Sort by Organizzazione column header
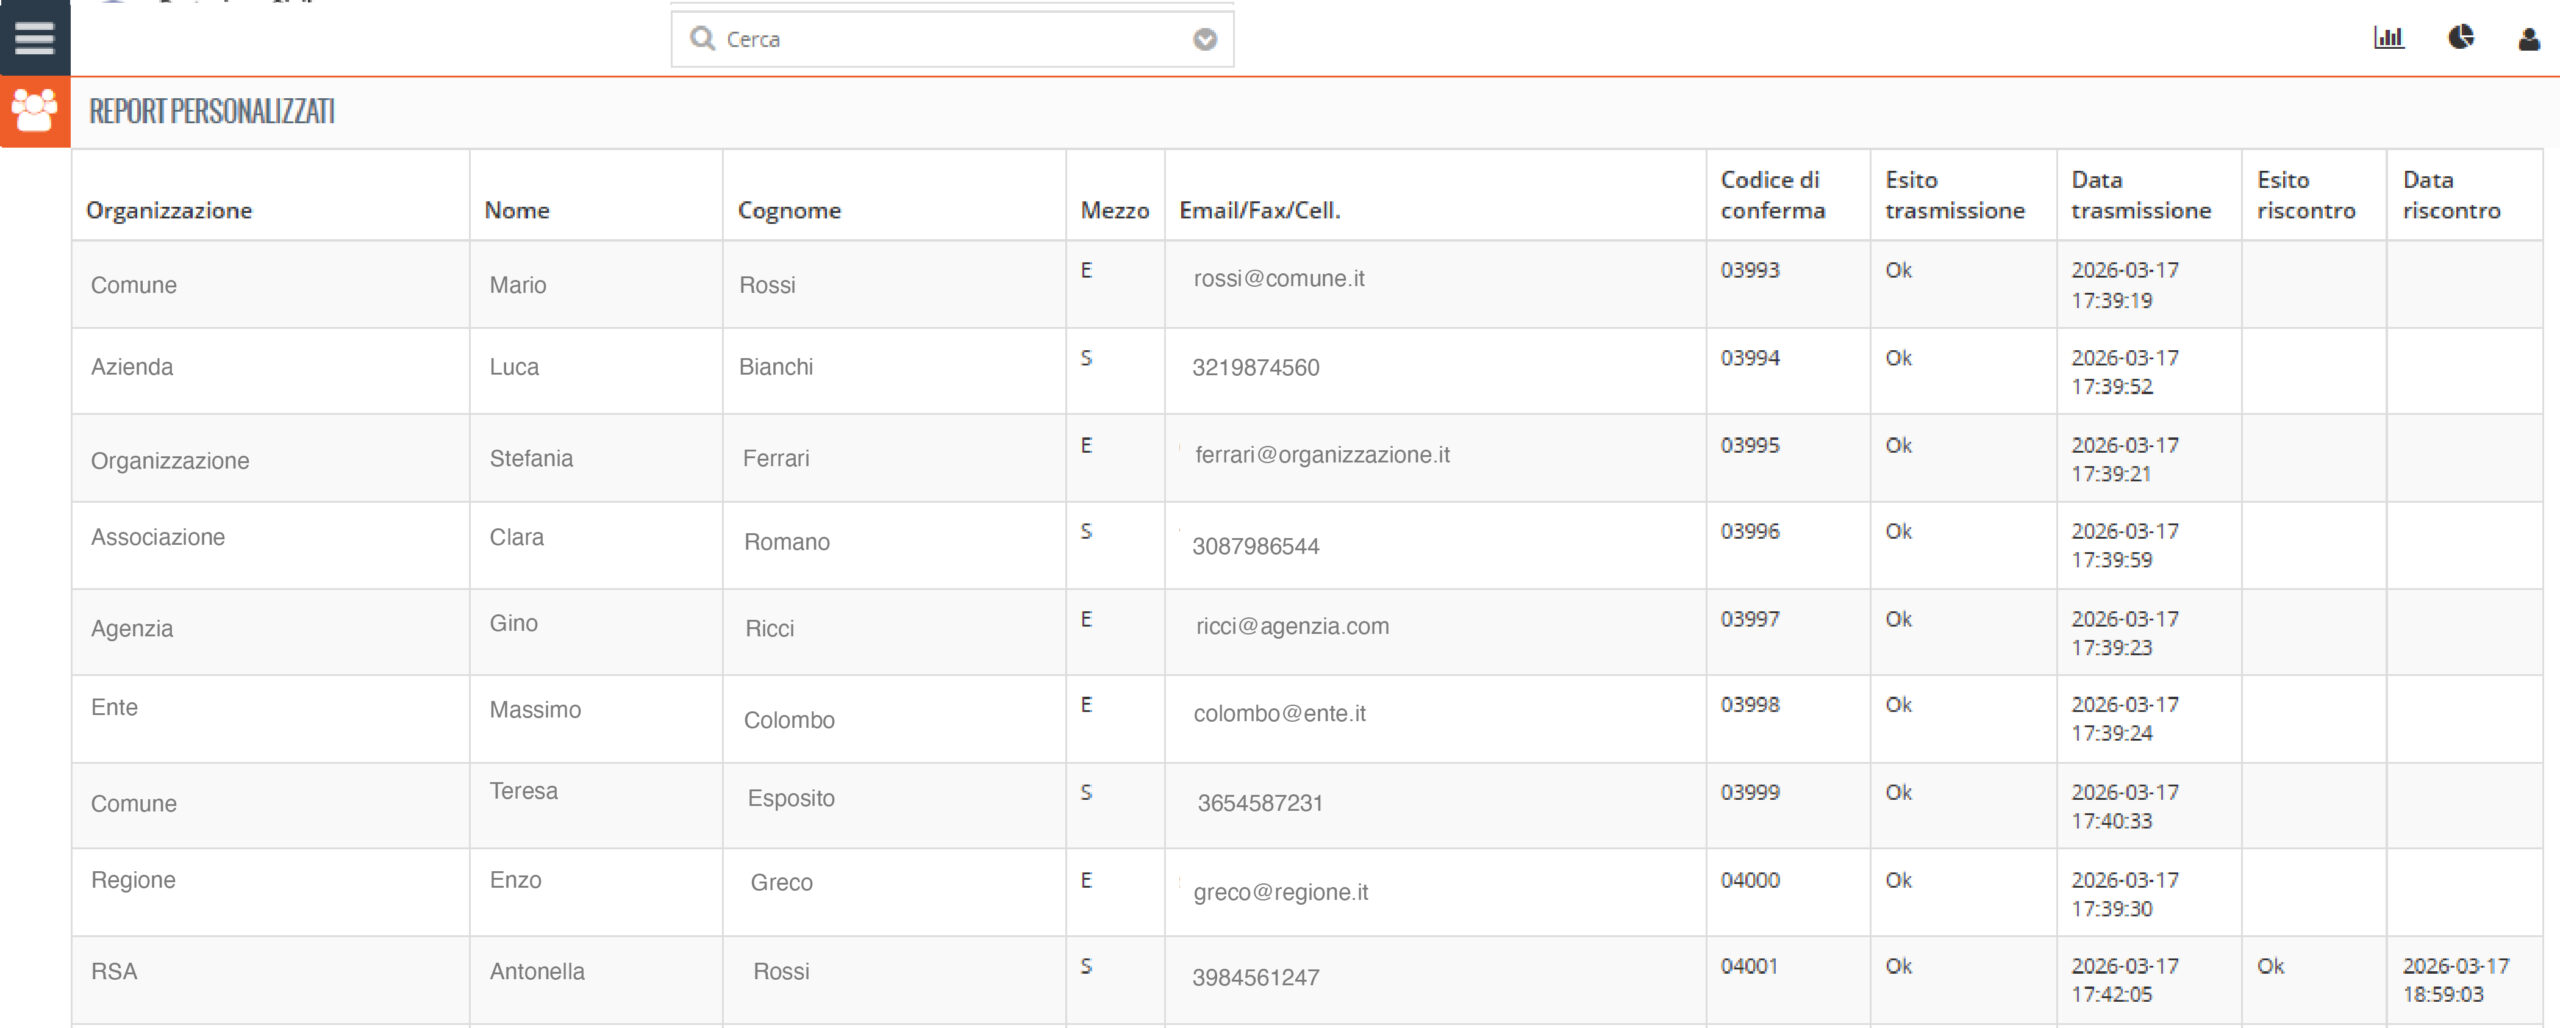2560x1028 pixels. (x=169, y=210)
